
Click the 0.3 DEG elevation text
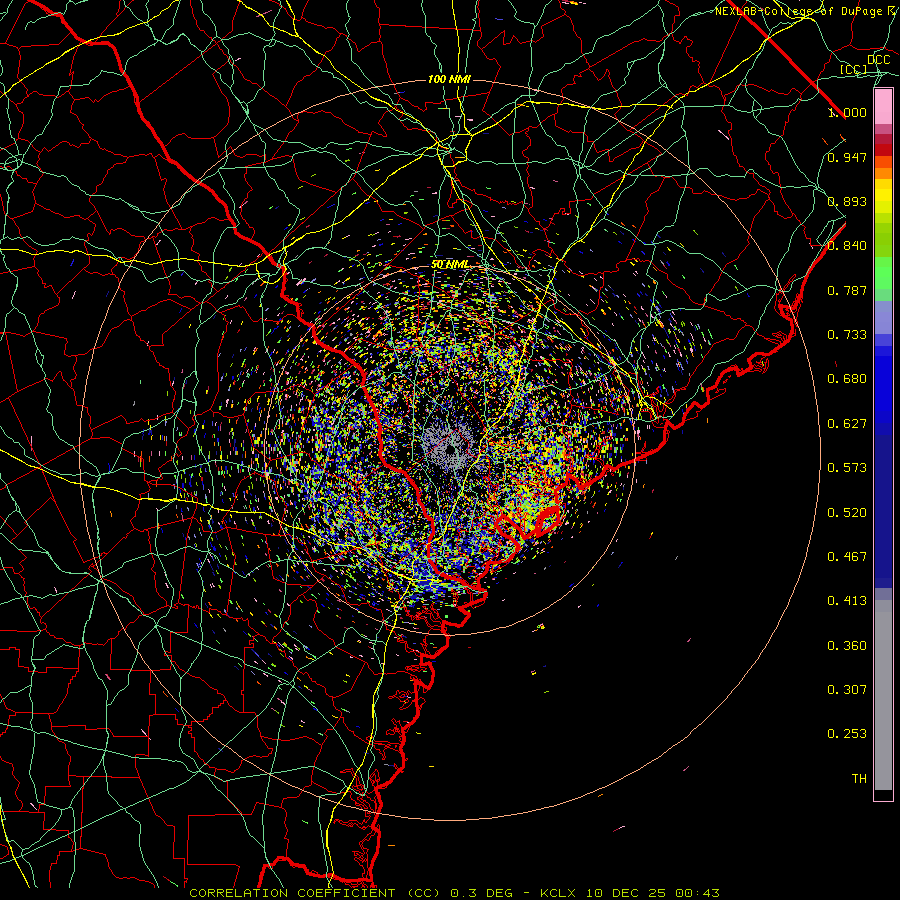coord(482,893)
